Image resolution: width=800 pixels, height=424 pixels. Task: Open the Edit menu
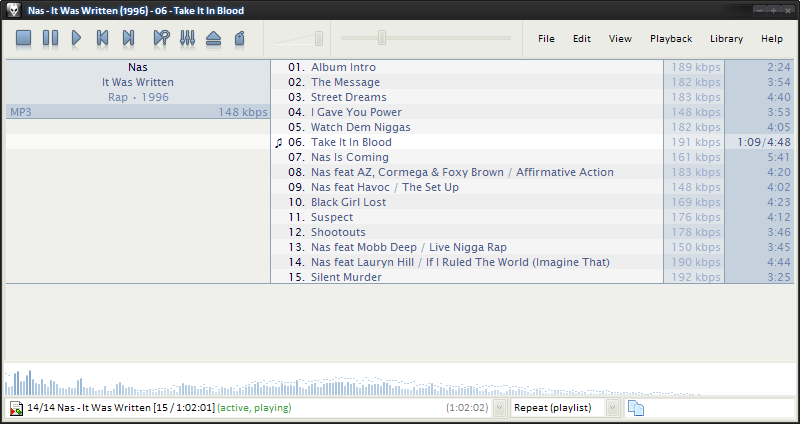pos(582,39)
